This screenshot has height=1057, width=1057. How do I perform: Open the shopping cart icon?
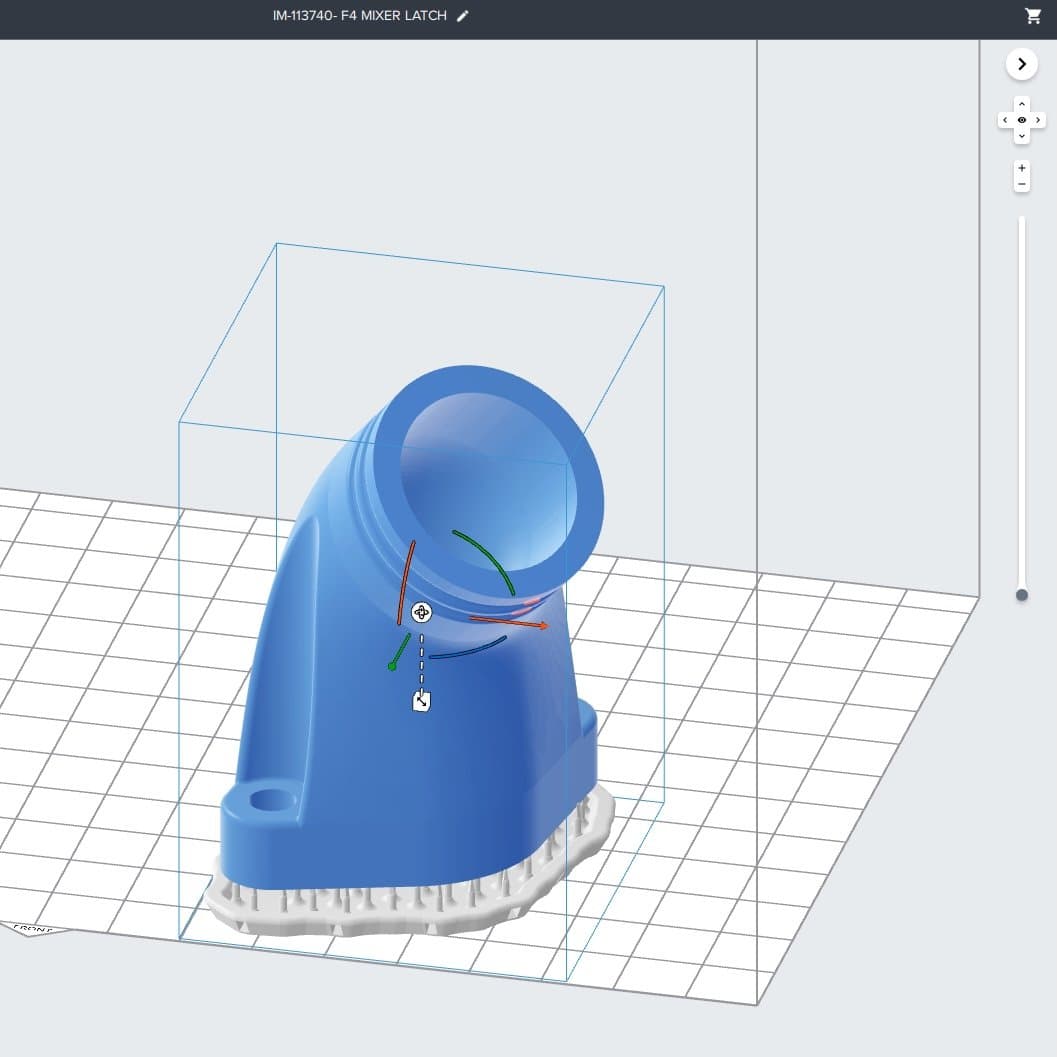tap(1033, 16)
